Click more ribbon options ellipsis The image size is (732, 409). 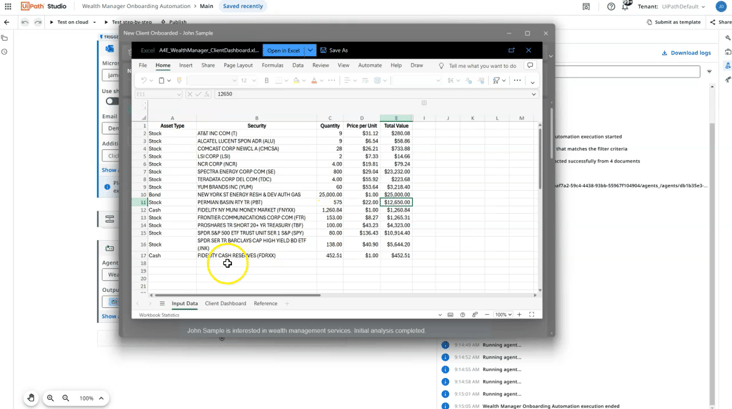517,80
